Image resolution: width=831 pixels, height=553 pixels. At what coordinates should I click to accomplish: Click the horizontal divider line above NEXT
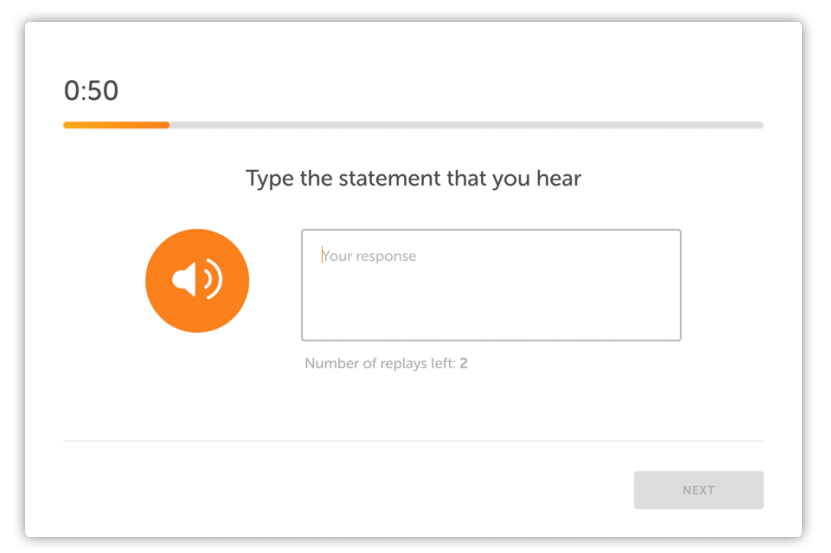pyautogui.click(x=413, y=441)
